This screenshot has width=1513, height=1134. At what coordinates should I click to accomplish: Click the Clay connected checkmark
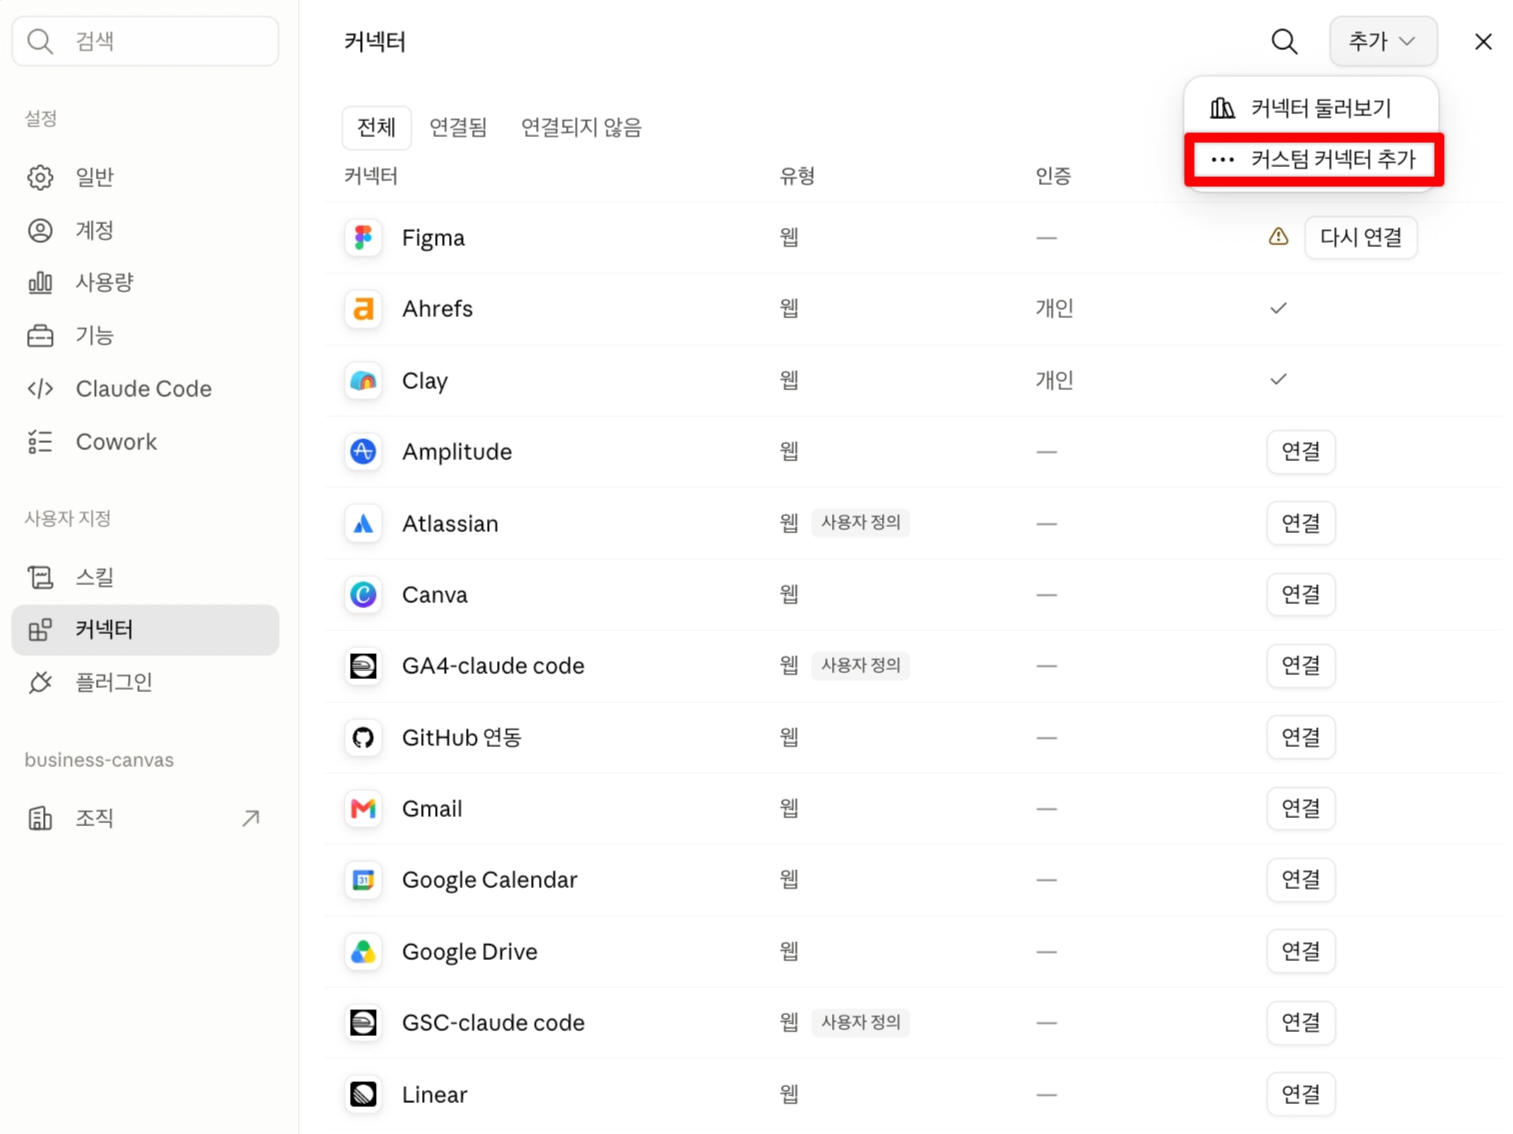click(1278, 380)
